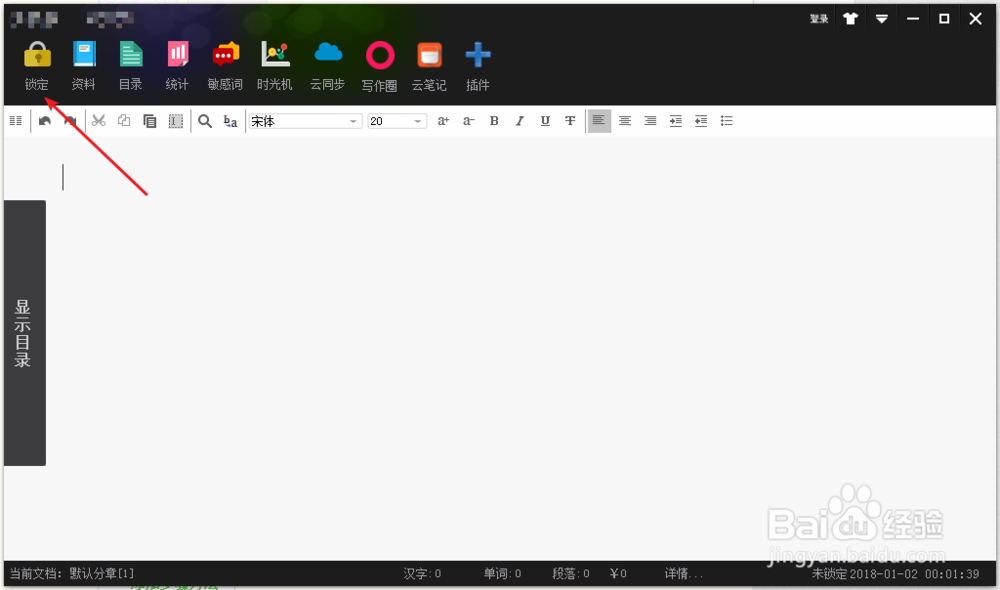Image resolution: width=1000 pixels, height=590 pixels.
Task: Open the 云笔记 notebook icon
Action: [429, 56]
